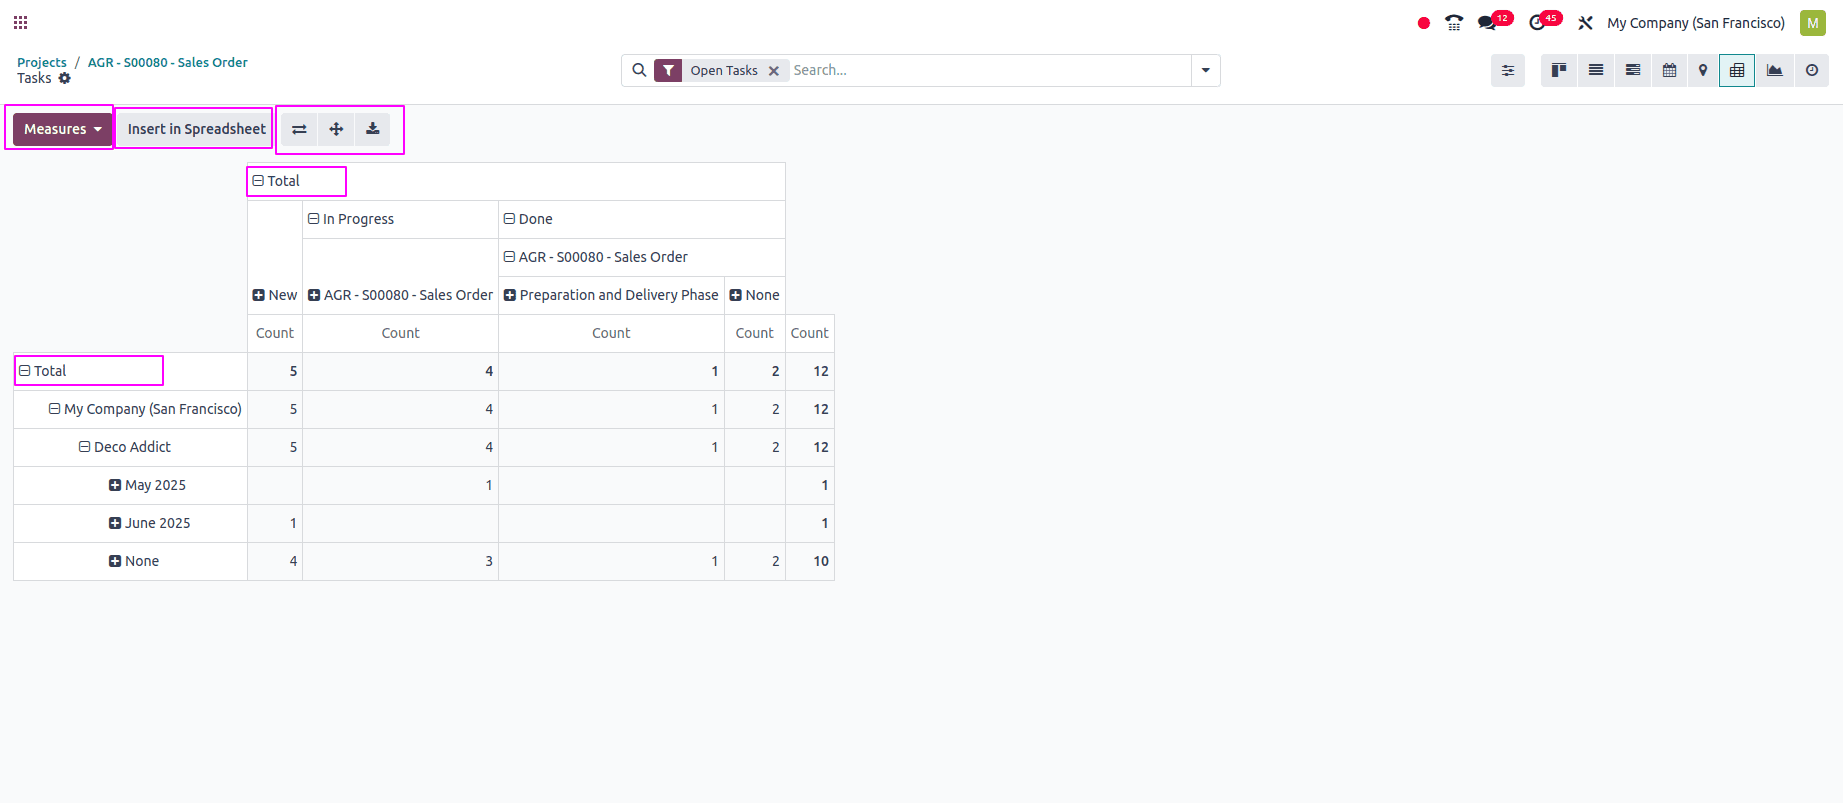Click the Open Tasks filter label
This screenshot has width=1843, height=803.
pyautogui.click(x=724, y=71)
